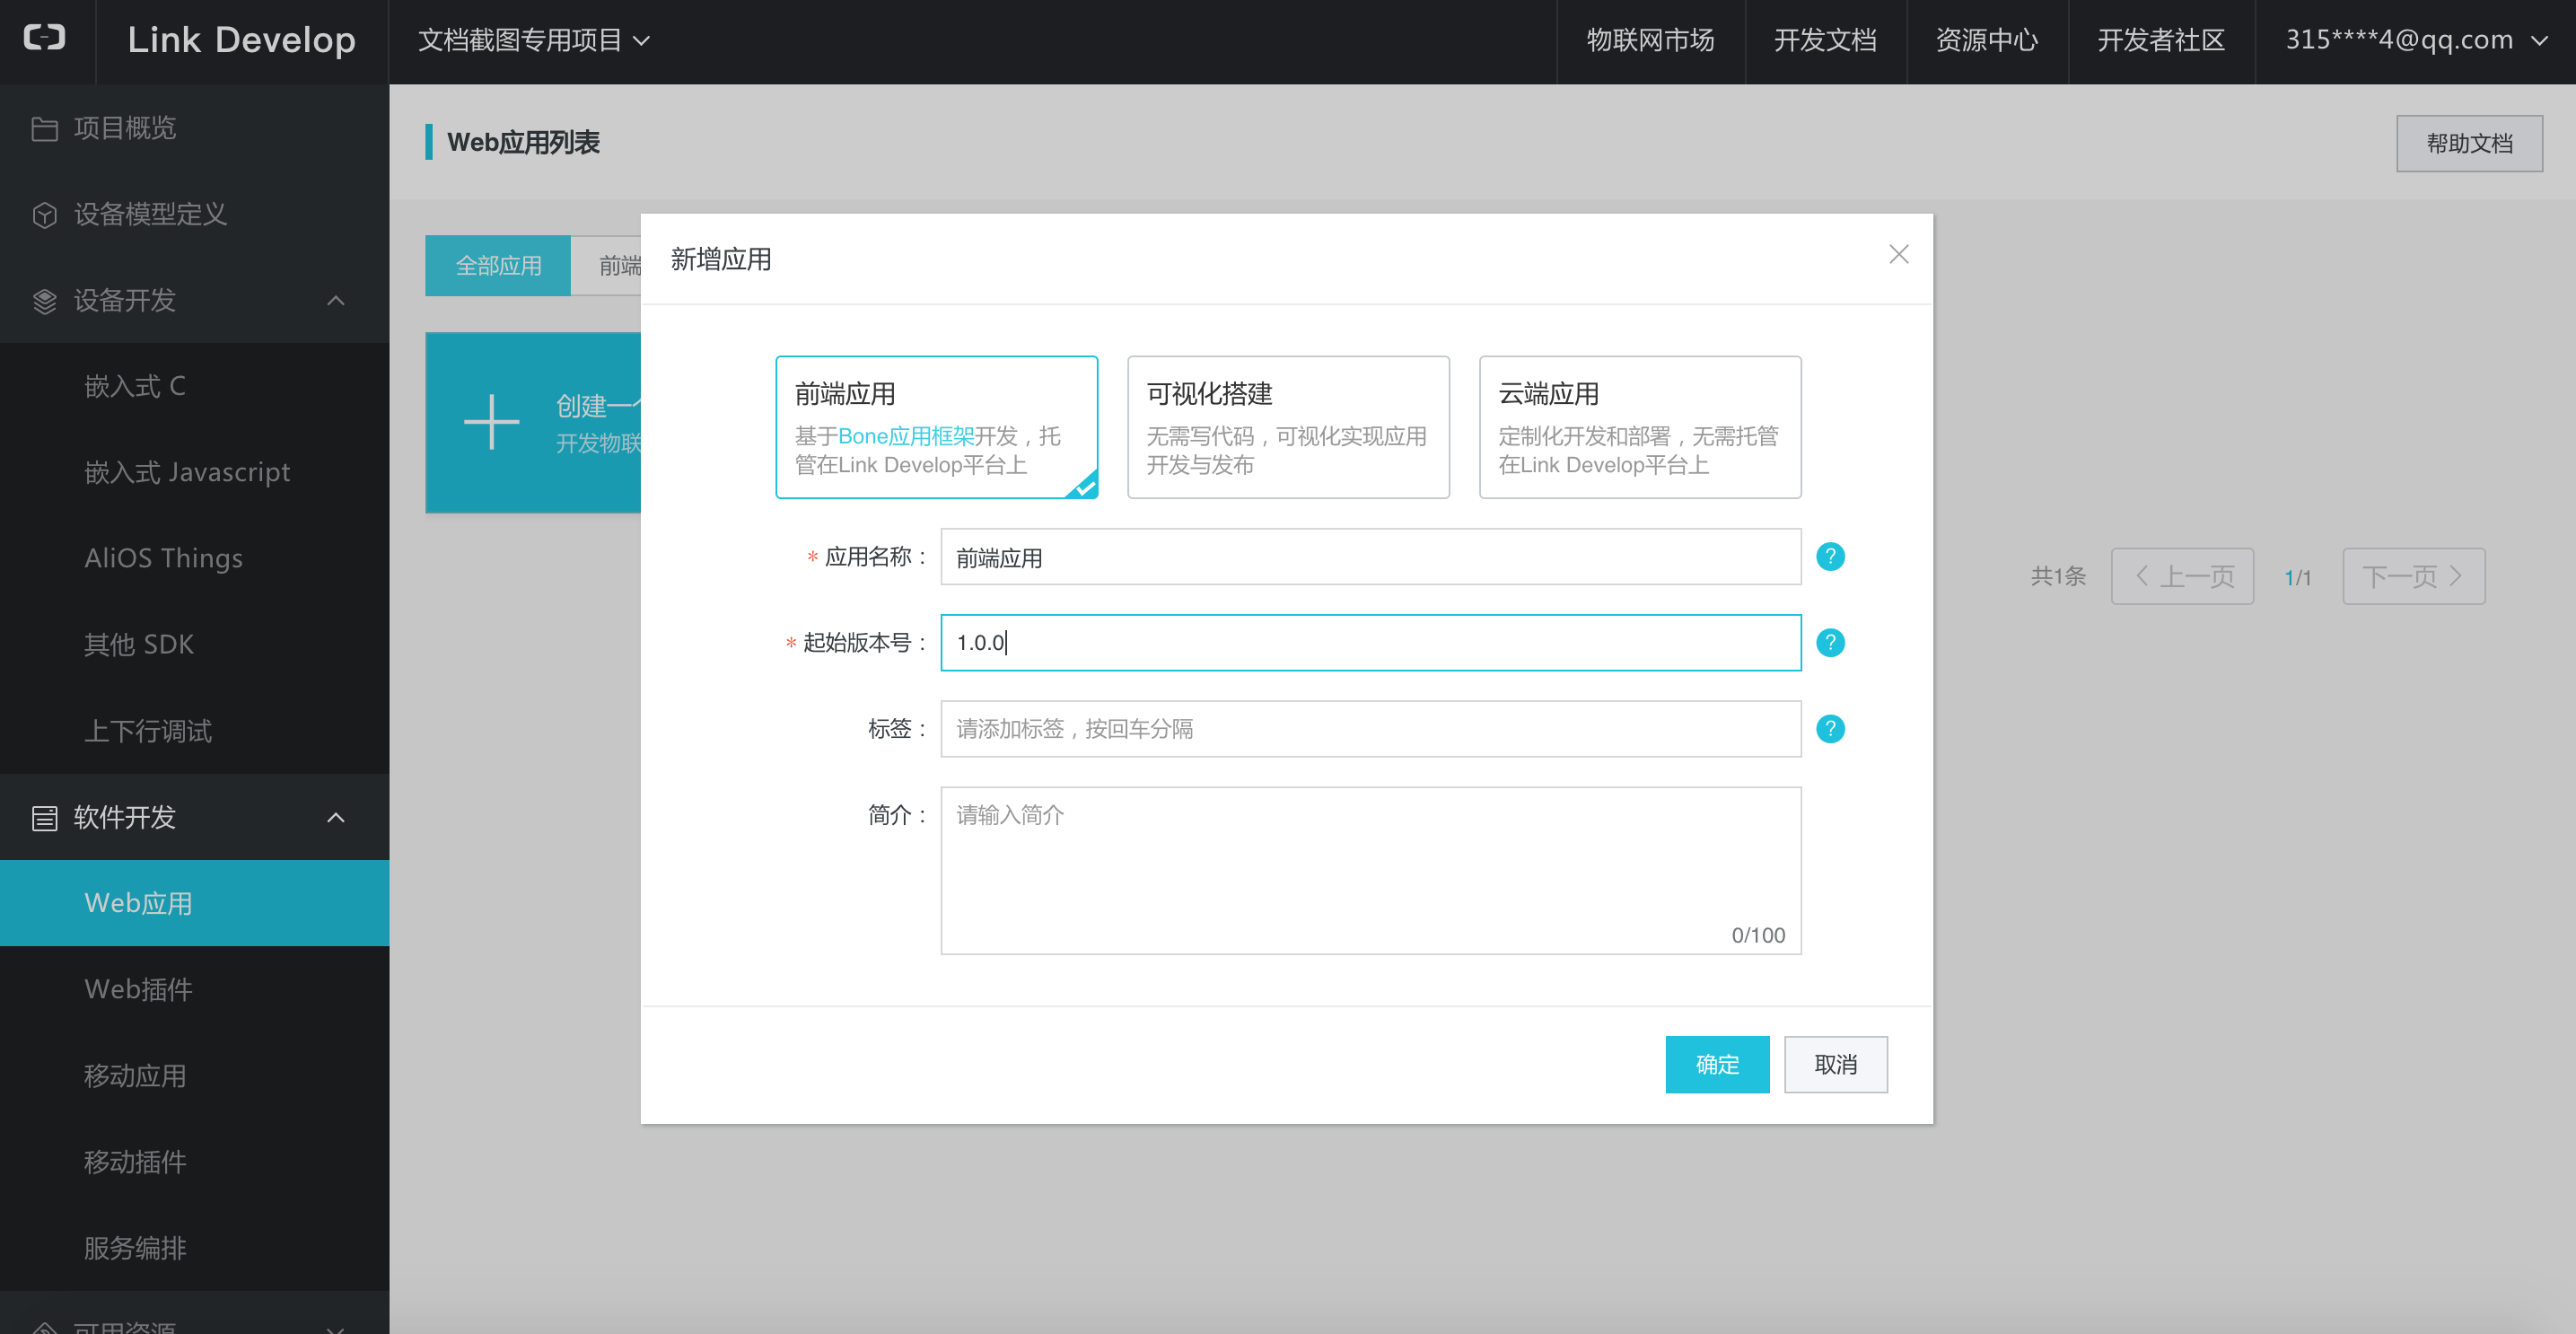Click the Link Develop logo icon
This screenshot has width=2576, height=1334.
coord(45,39)
